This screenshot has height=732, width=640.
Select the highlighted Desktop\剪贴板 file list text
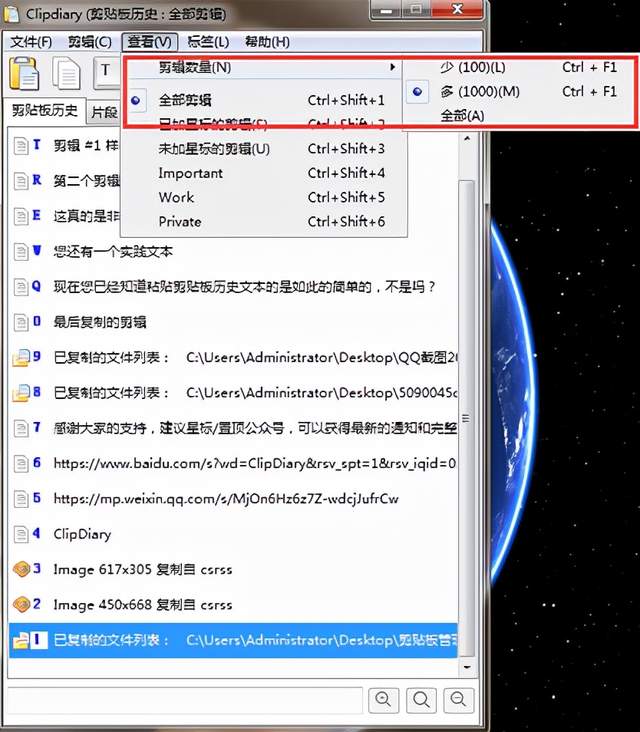255,640
